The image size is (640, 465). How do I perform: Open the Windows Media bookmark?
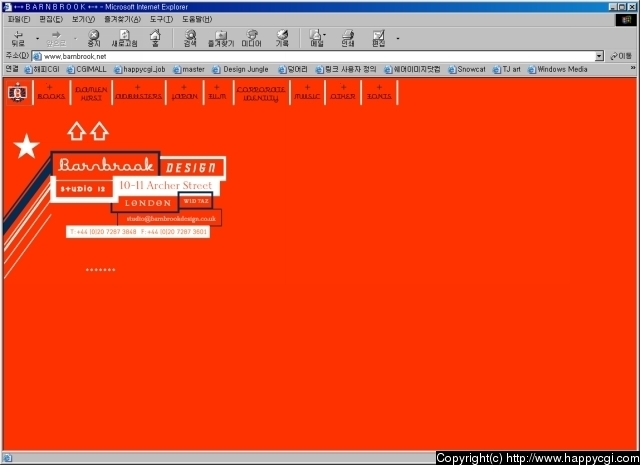pos(558,69)
